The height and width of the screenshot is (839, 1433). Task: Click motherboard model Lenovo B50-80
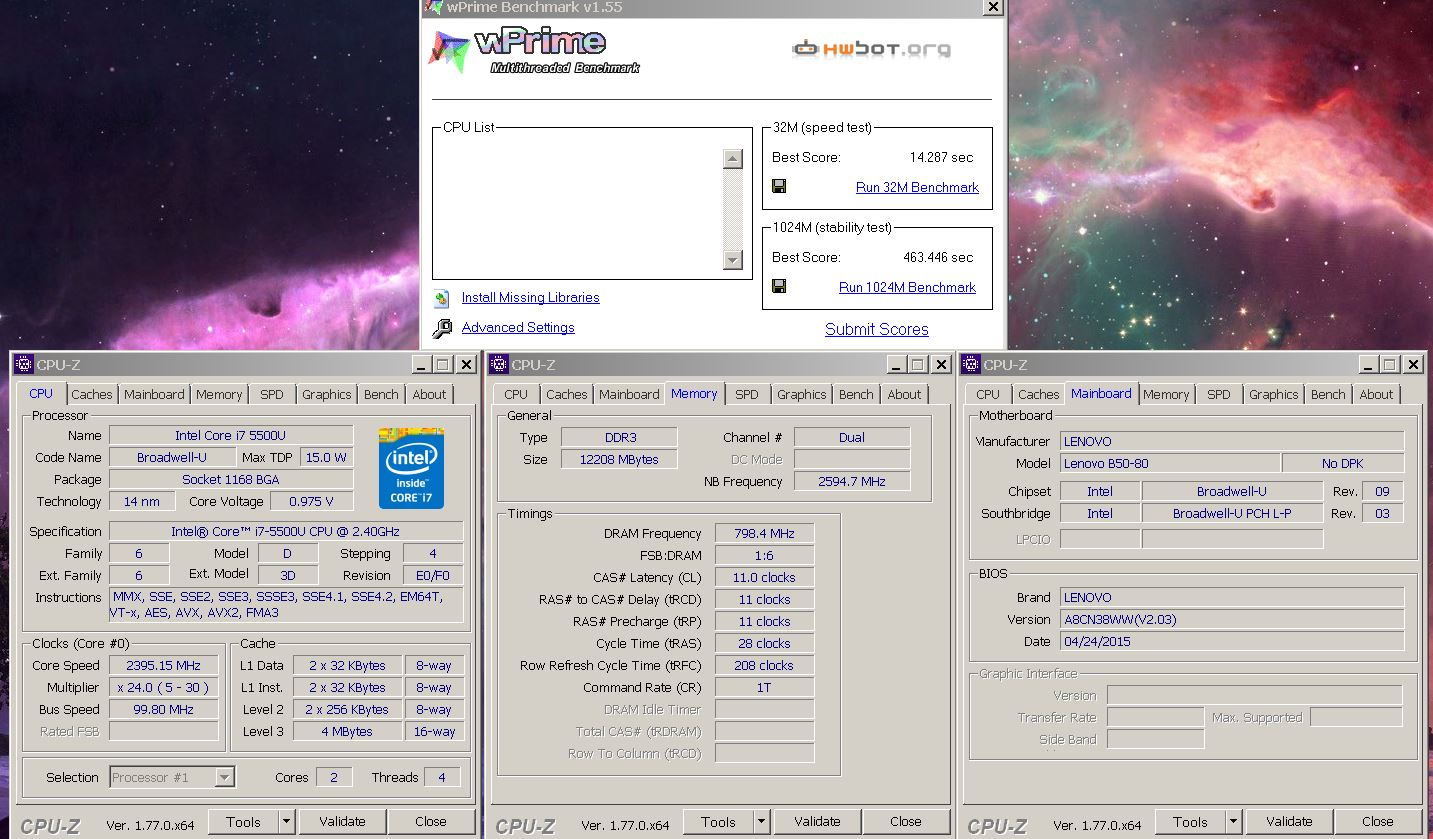click(1170, 463)
